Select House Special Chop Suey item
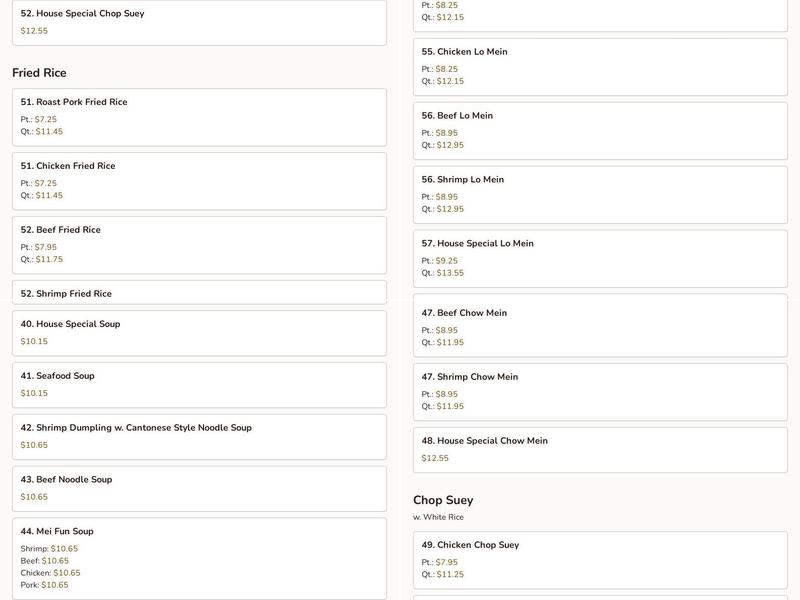The width and height of the screenshot is (800, 600). click(x=198, y=22)
